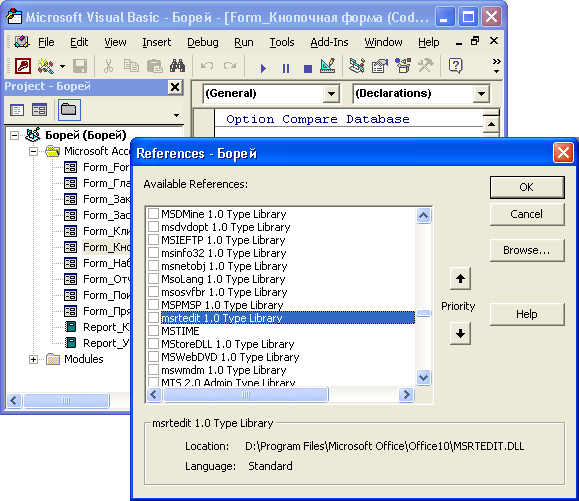Click the Browse... button
The width and height of the screenshot is (579, 501).
tap(527, 250)
